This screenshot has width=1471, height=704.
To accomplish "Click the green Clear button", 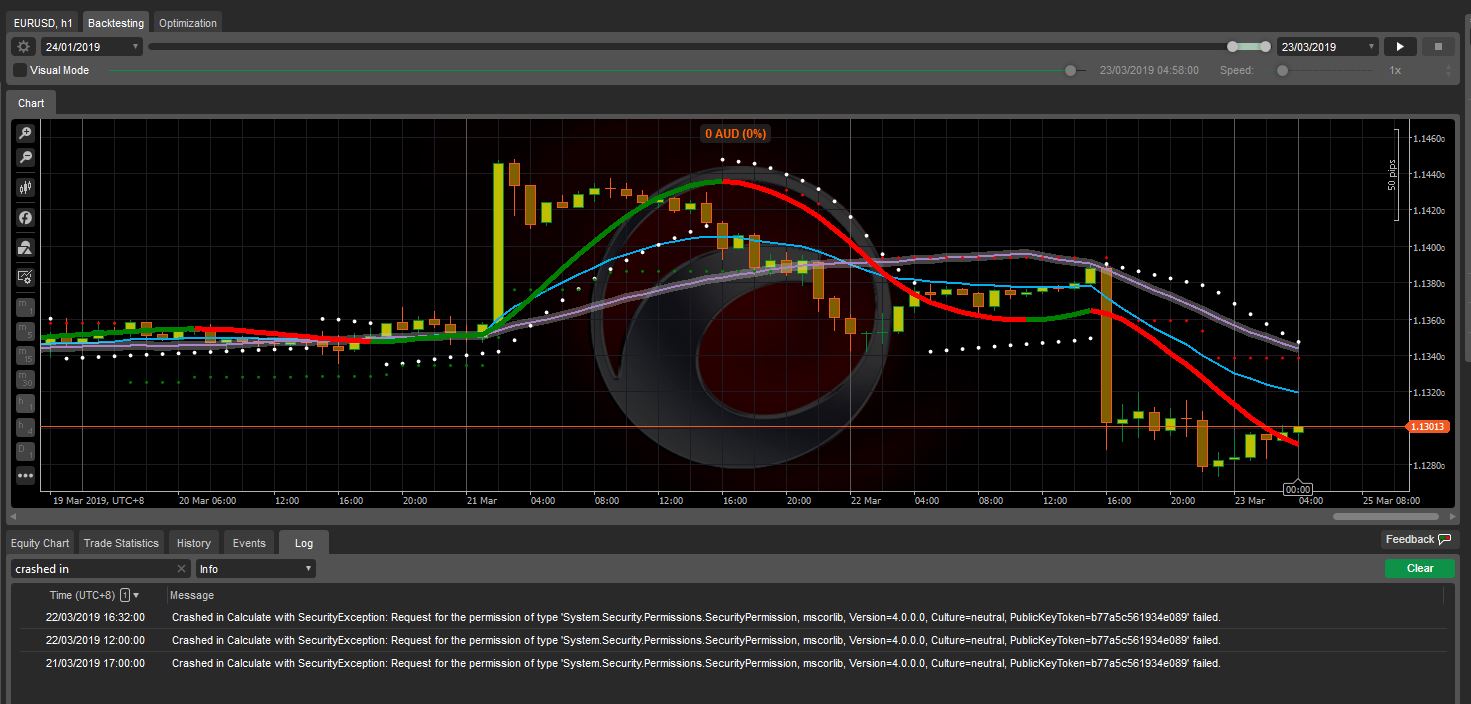I will pos(1420,568).
